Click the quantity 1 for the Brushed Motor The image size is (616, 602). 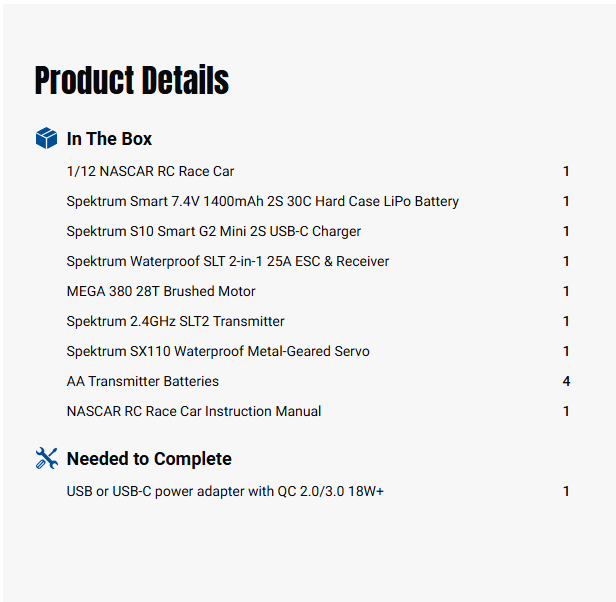[x=566, y=291]
